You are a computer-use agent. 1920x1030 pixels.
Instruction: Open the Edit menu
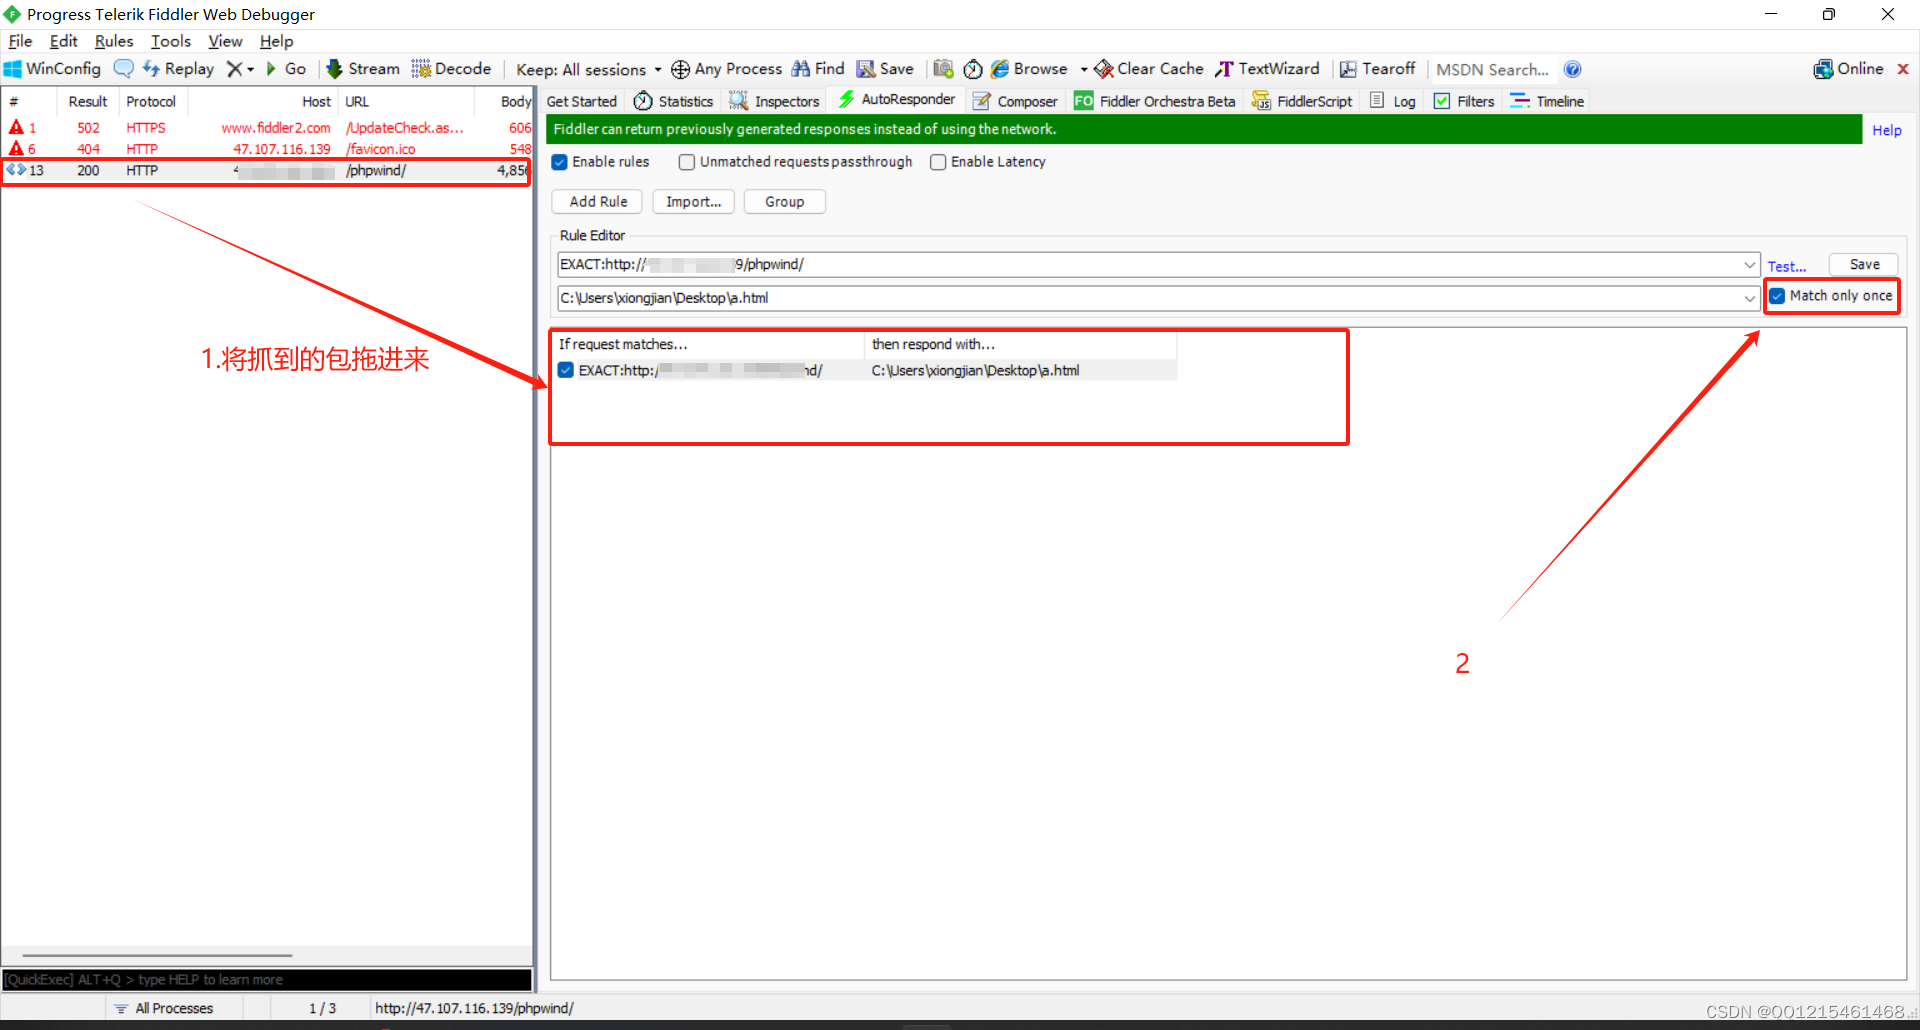pyautogui.click(x=63, y=41)
